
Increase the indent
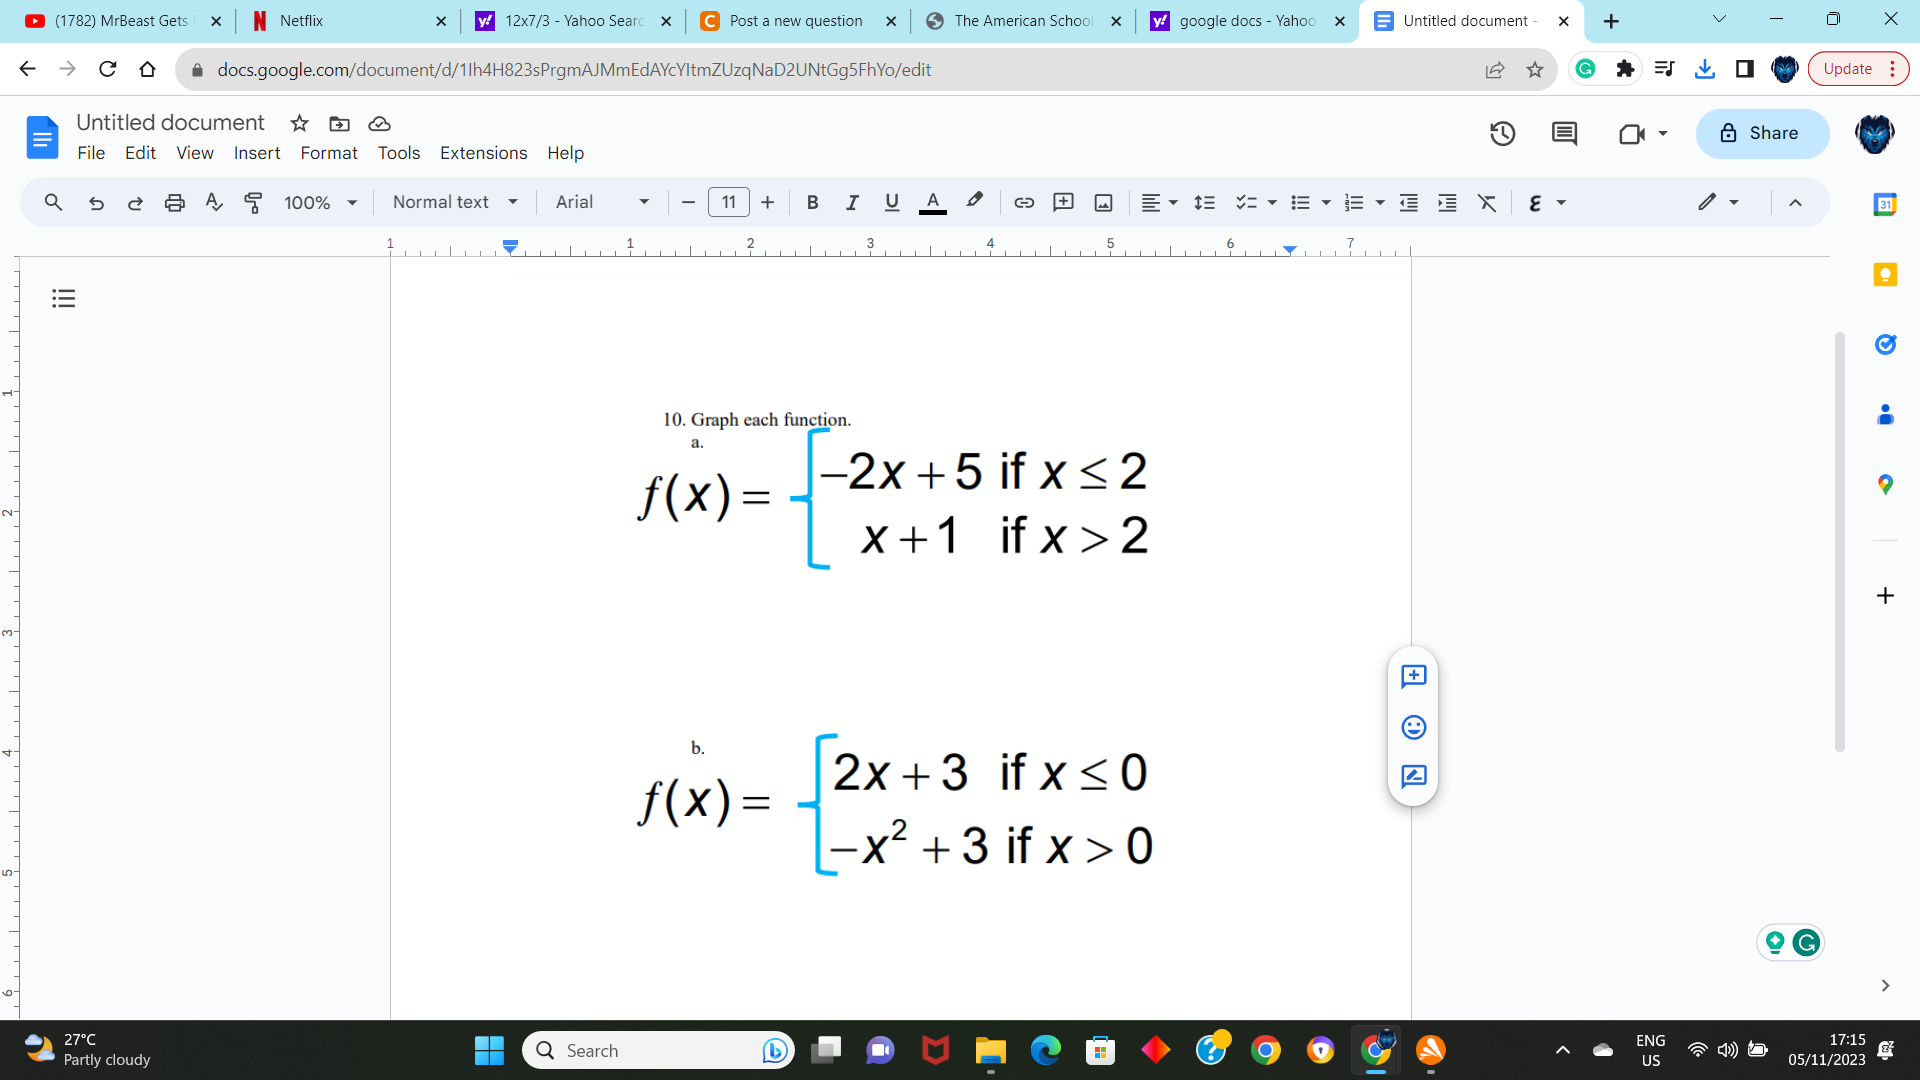1447,203
